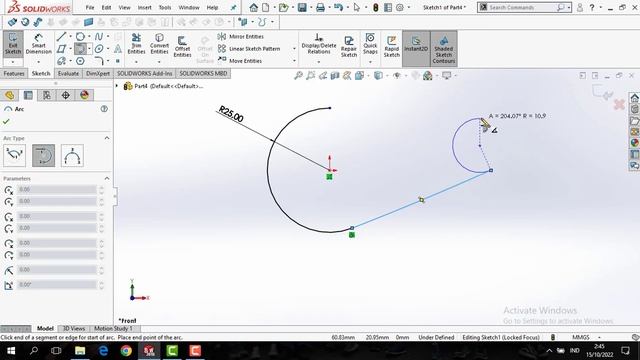The image size is (640, 360).
Task: Click Move Entities
Action: [240, 61]
